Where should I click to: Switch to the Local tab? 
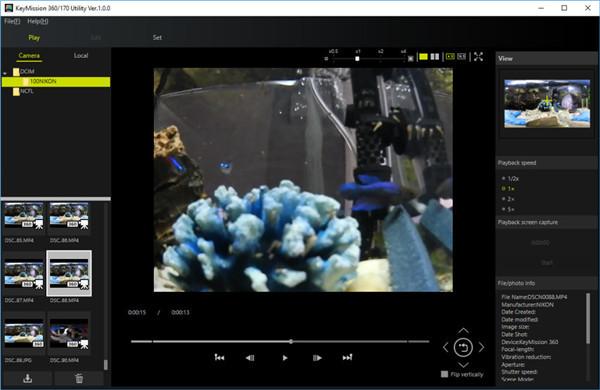[x=81, y=55]
